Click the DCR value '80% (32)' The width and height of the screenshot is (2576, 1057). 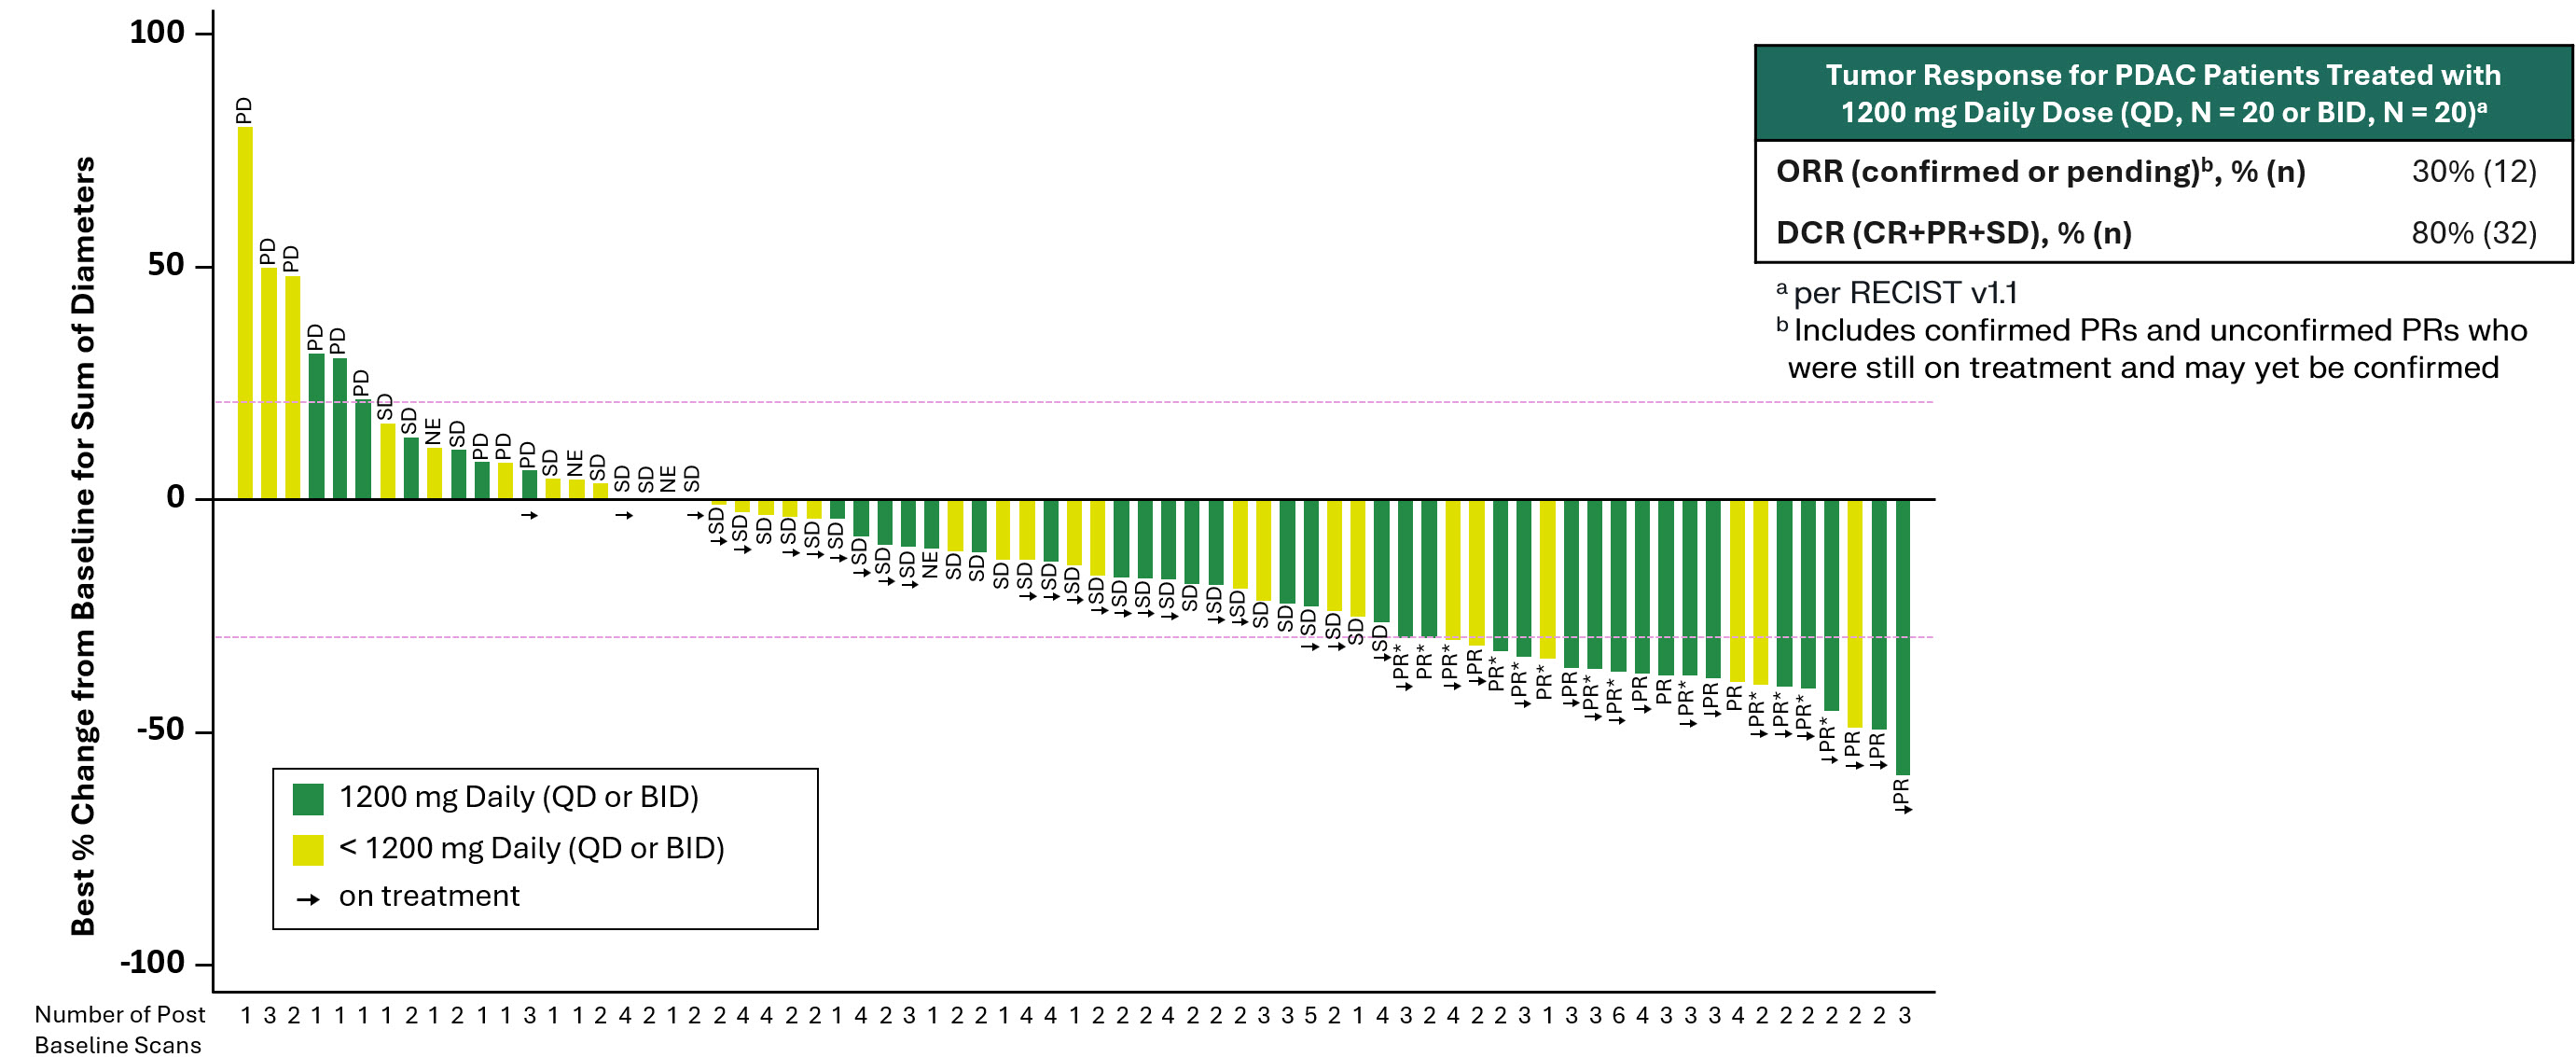(x=2473, y=233)
